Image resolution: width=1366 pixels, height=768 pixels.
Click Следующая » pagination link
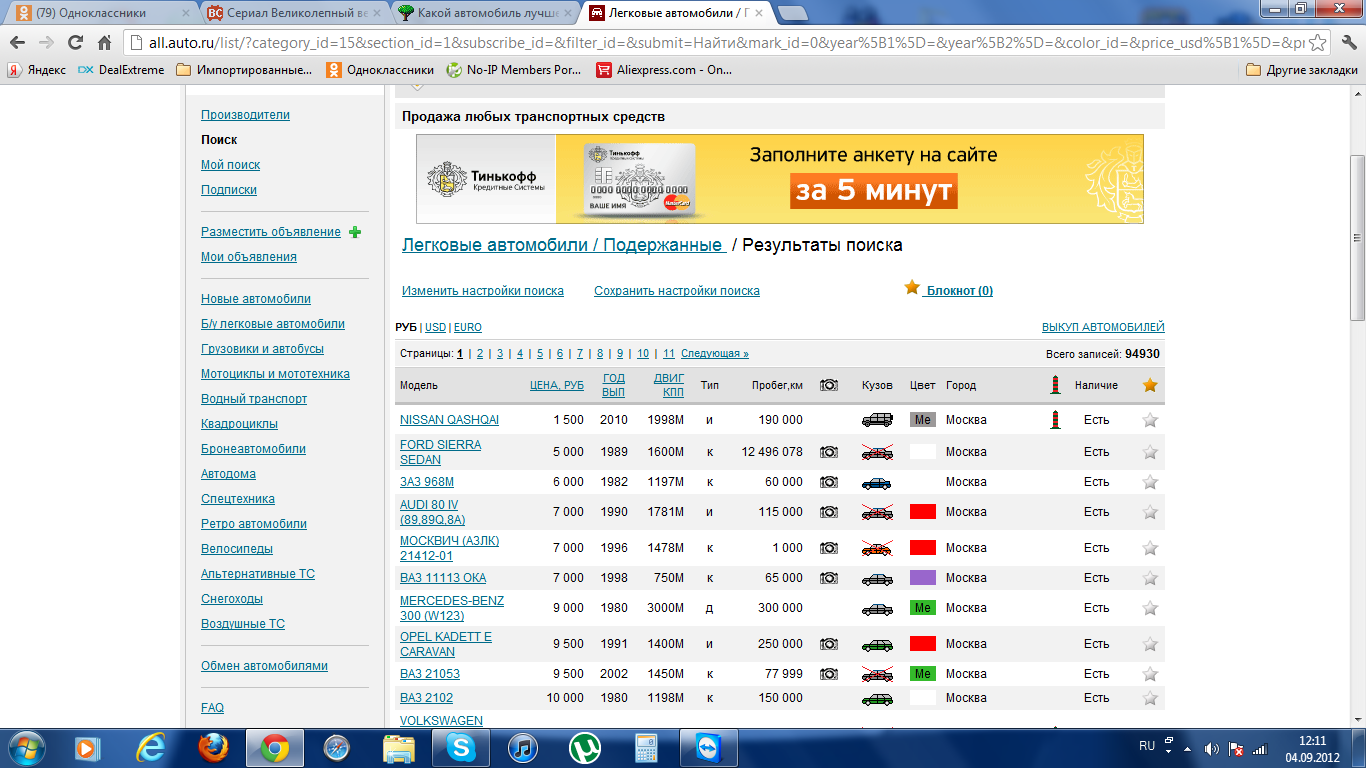coord(715,354)
